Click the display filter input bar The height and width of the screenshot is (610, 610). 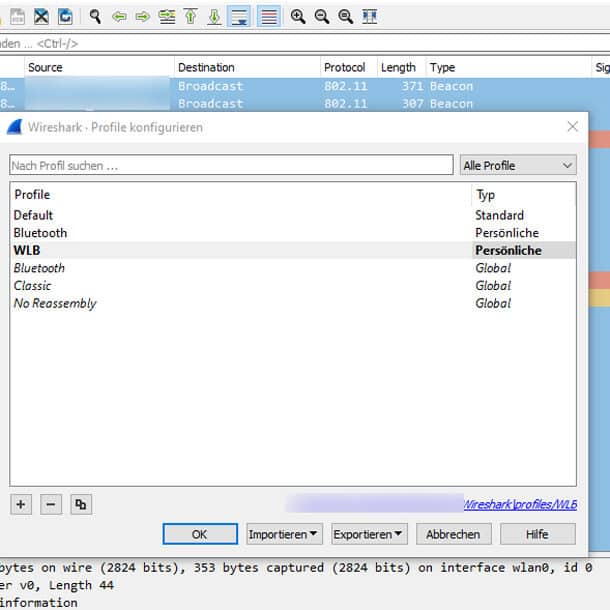[x=305, y=44]
